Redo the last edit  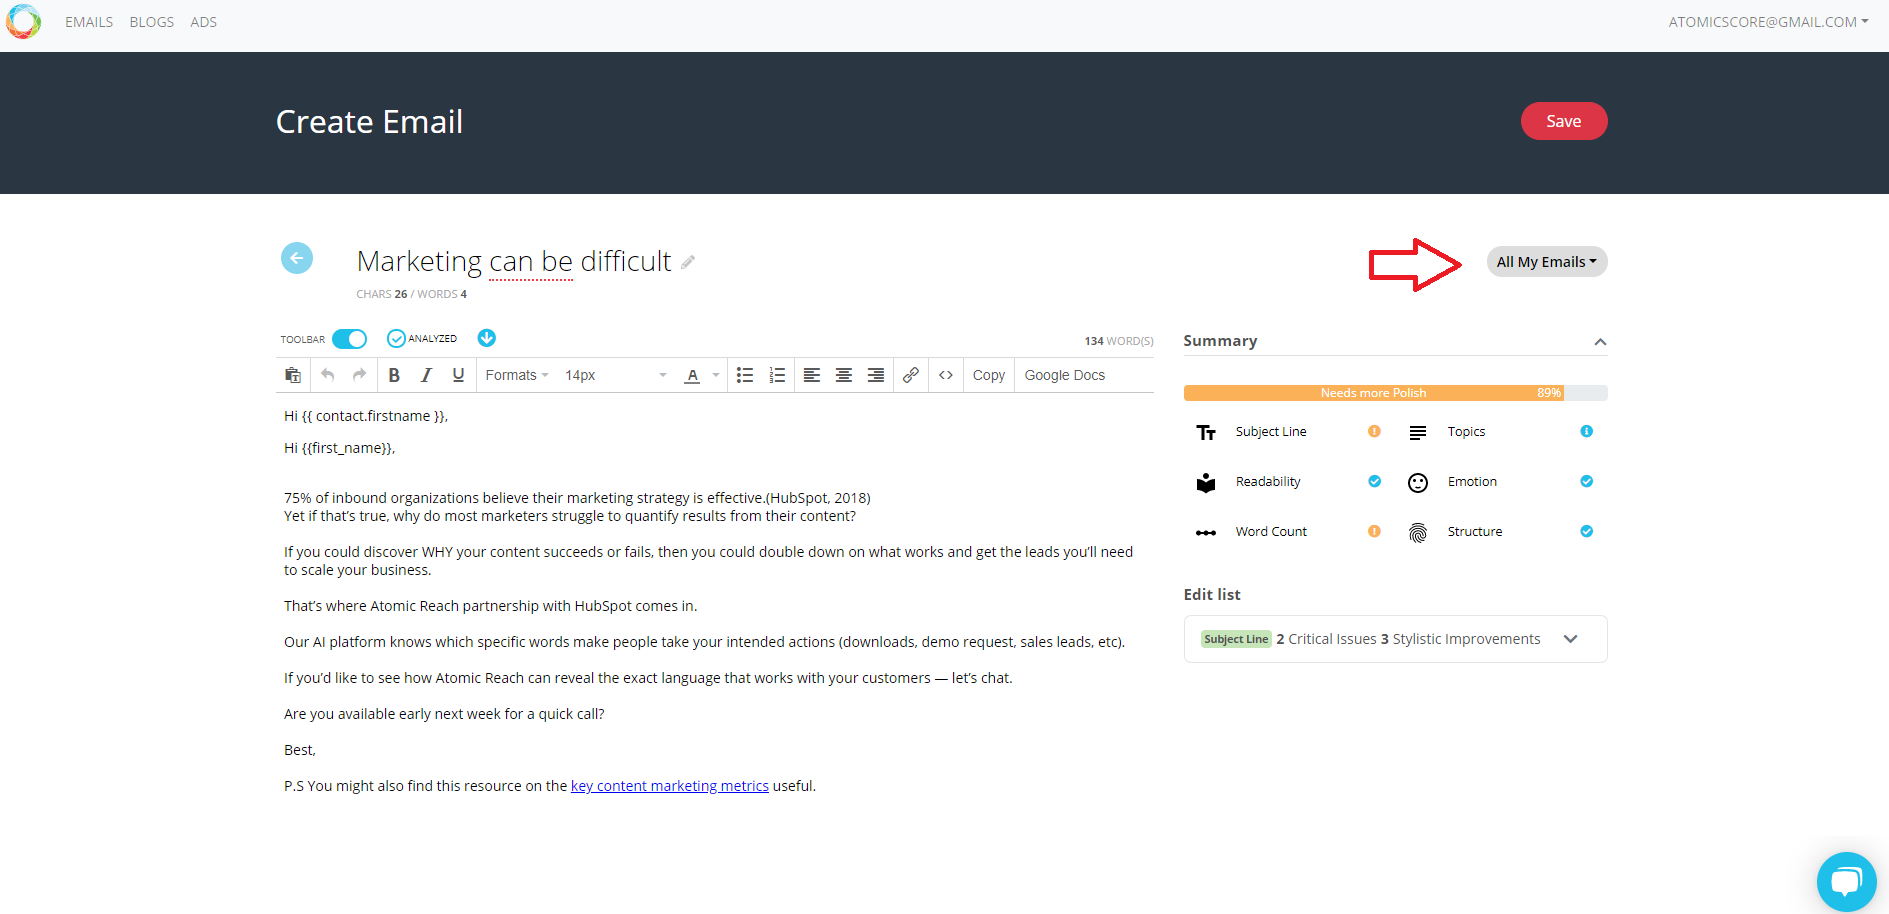point(359,375)
